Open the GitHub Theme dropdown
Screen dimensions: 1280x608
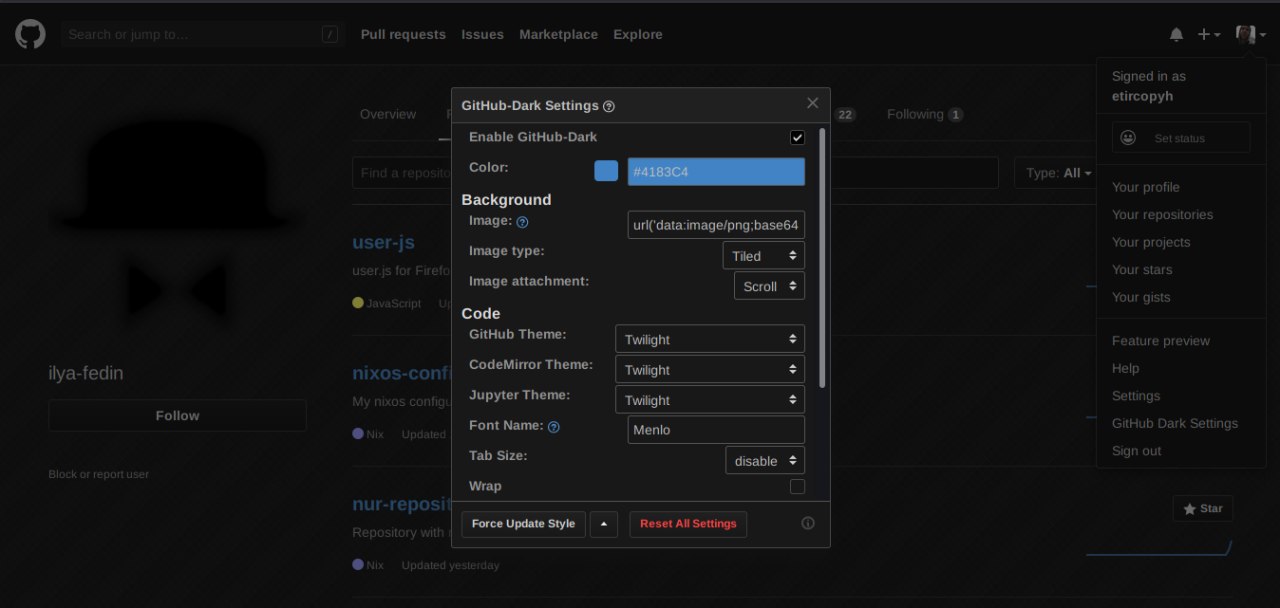[x=710, y=339]
